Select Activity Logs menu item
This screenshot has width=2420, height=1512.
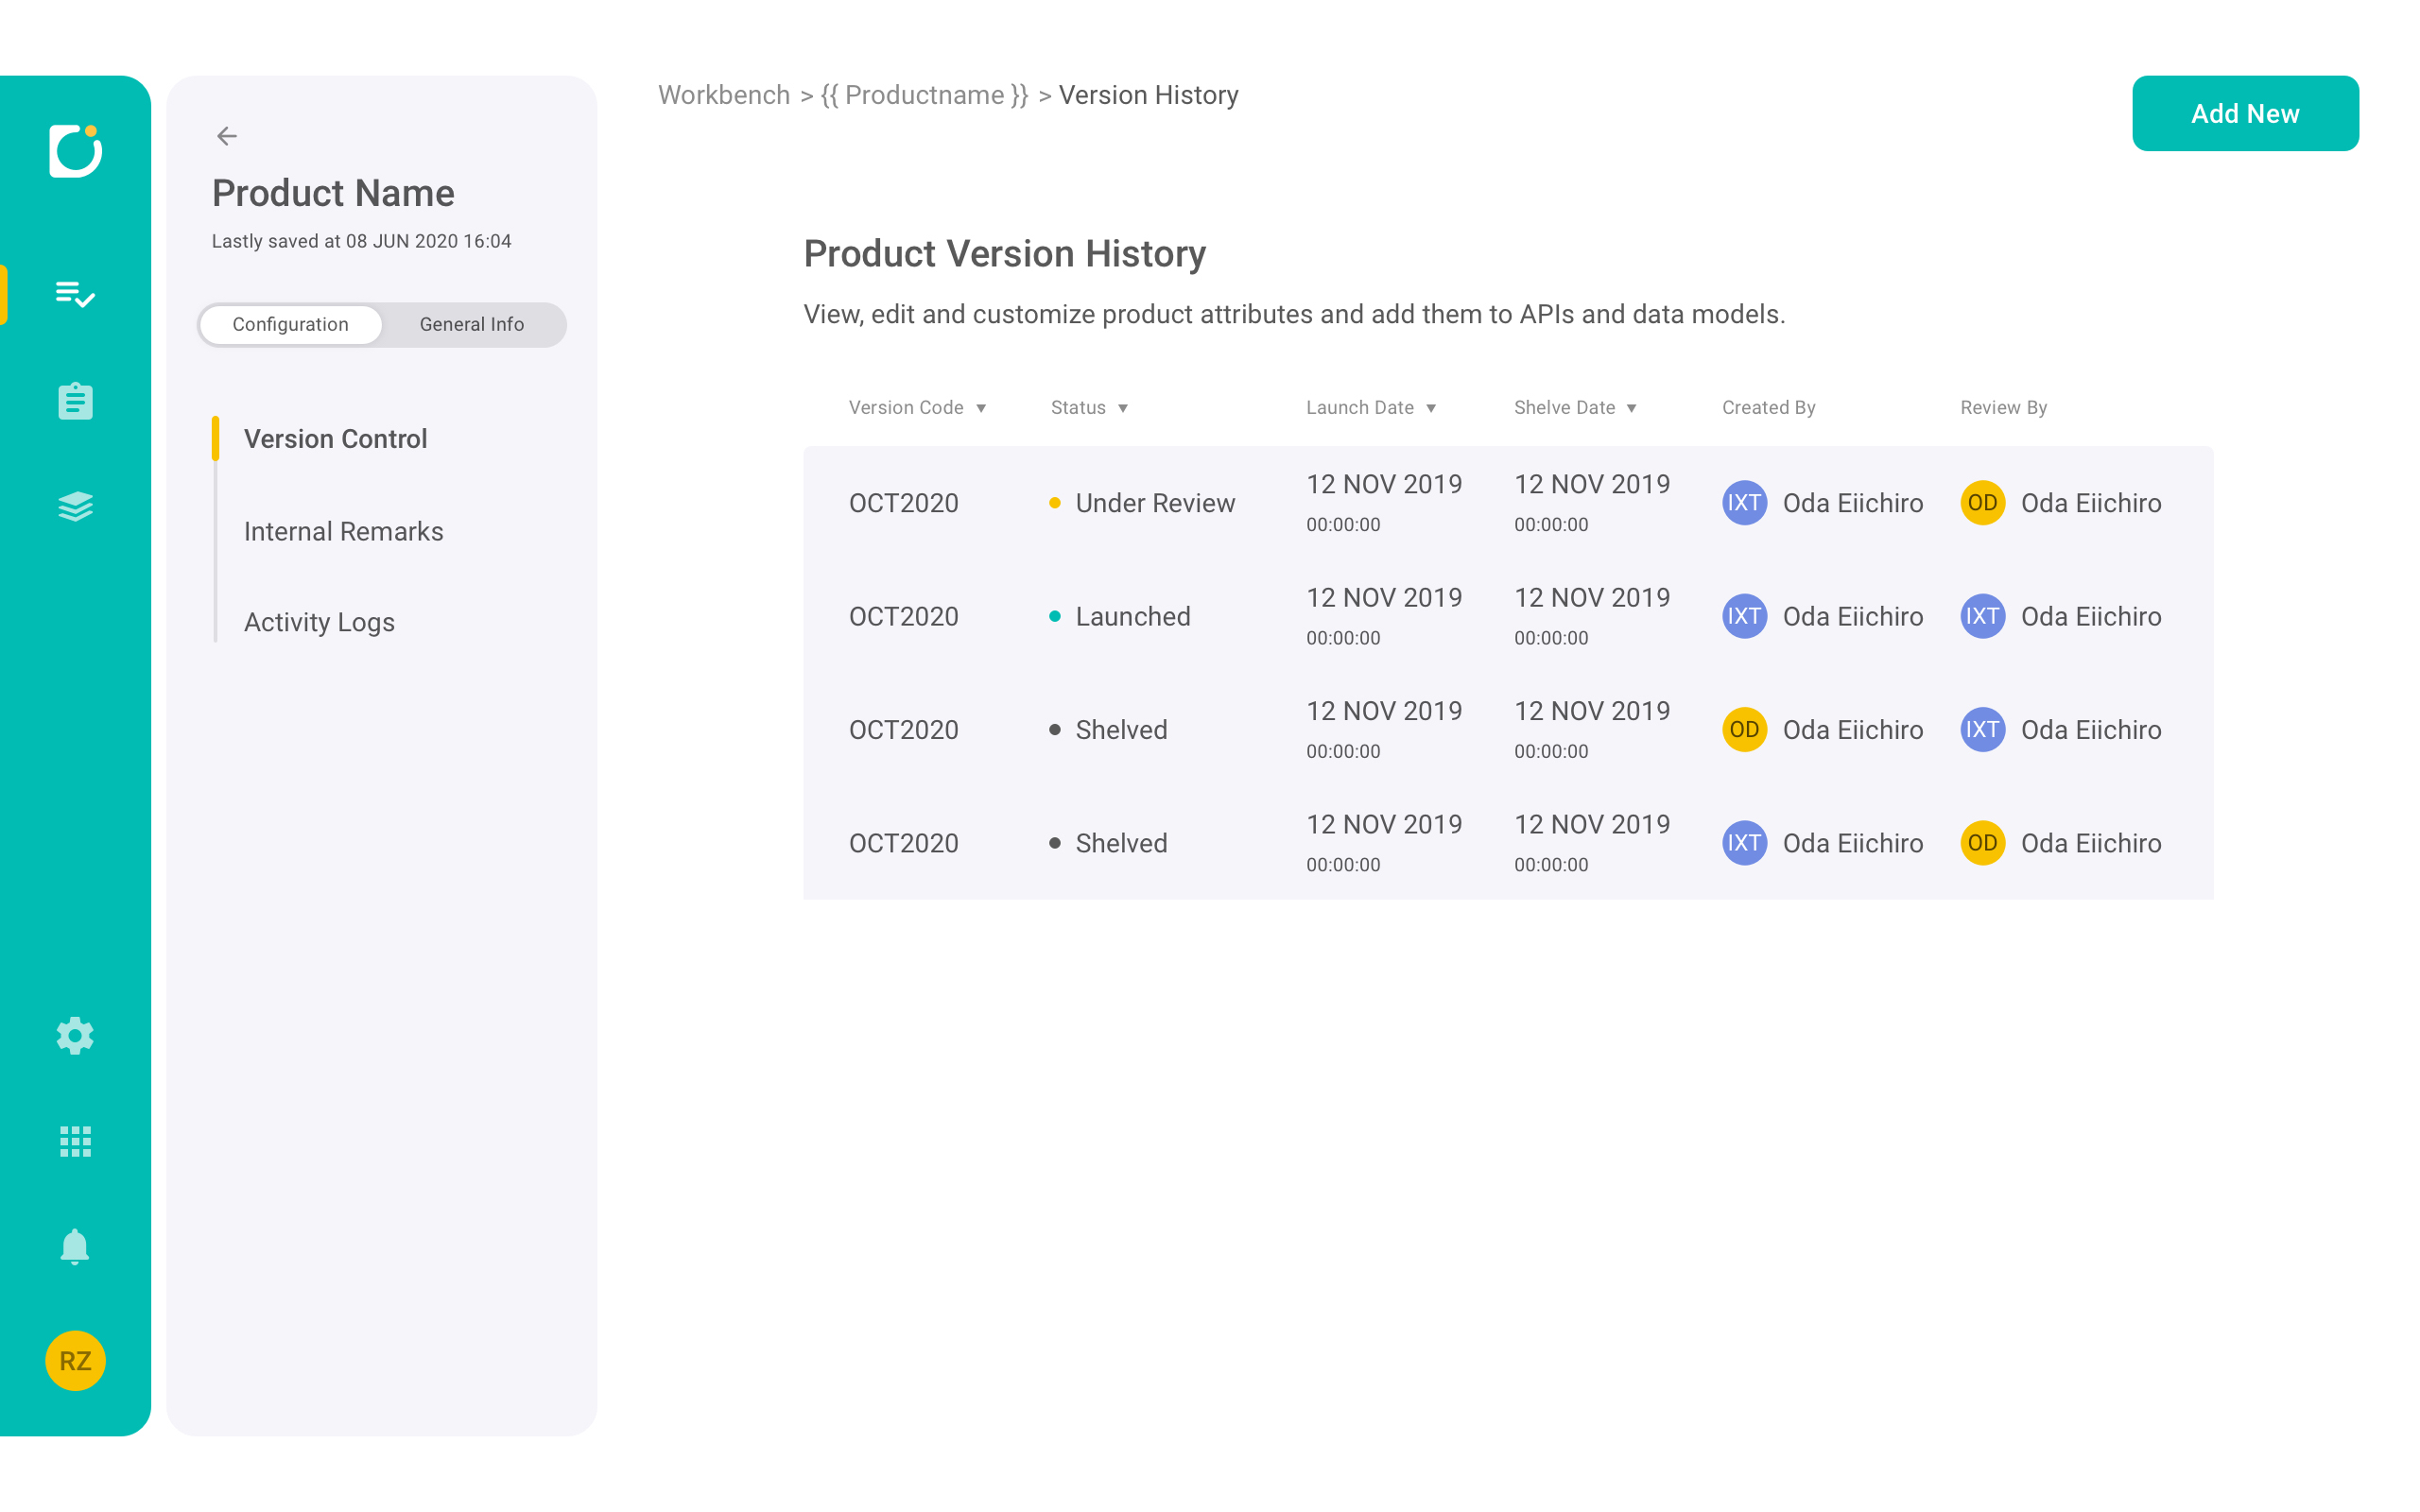(319, 622)
